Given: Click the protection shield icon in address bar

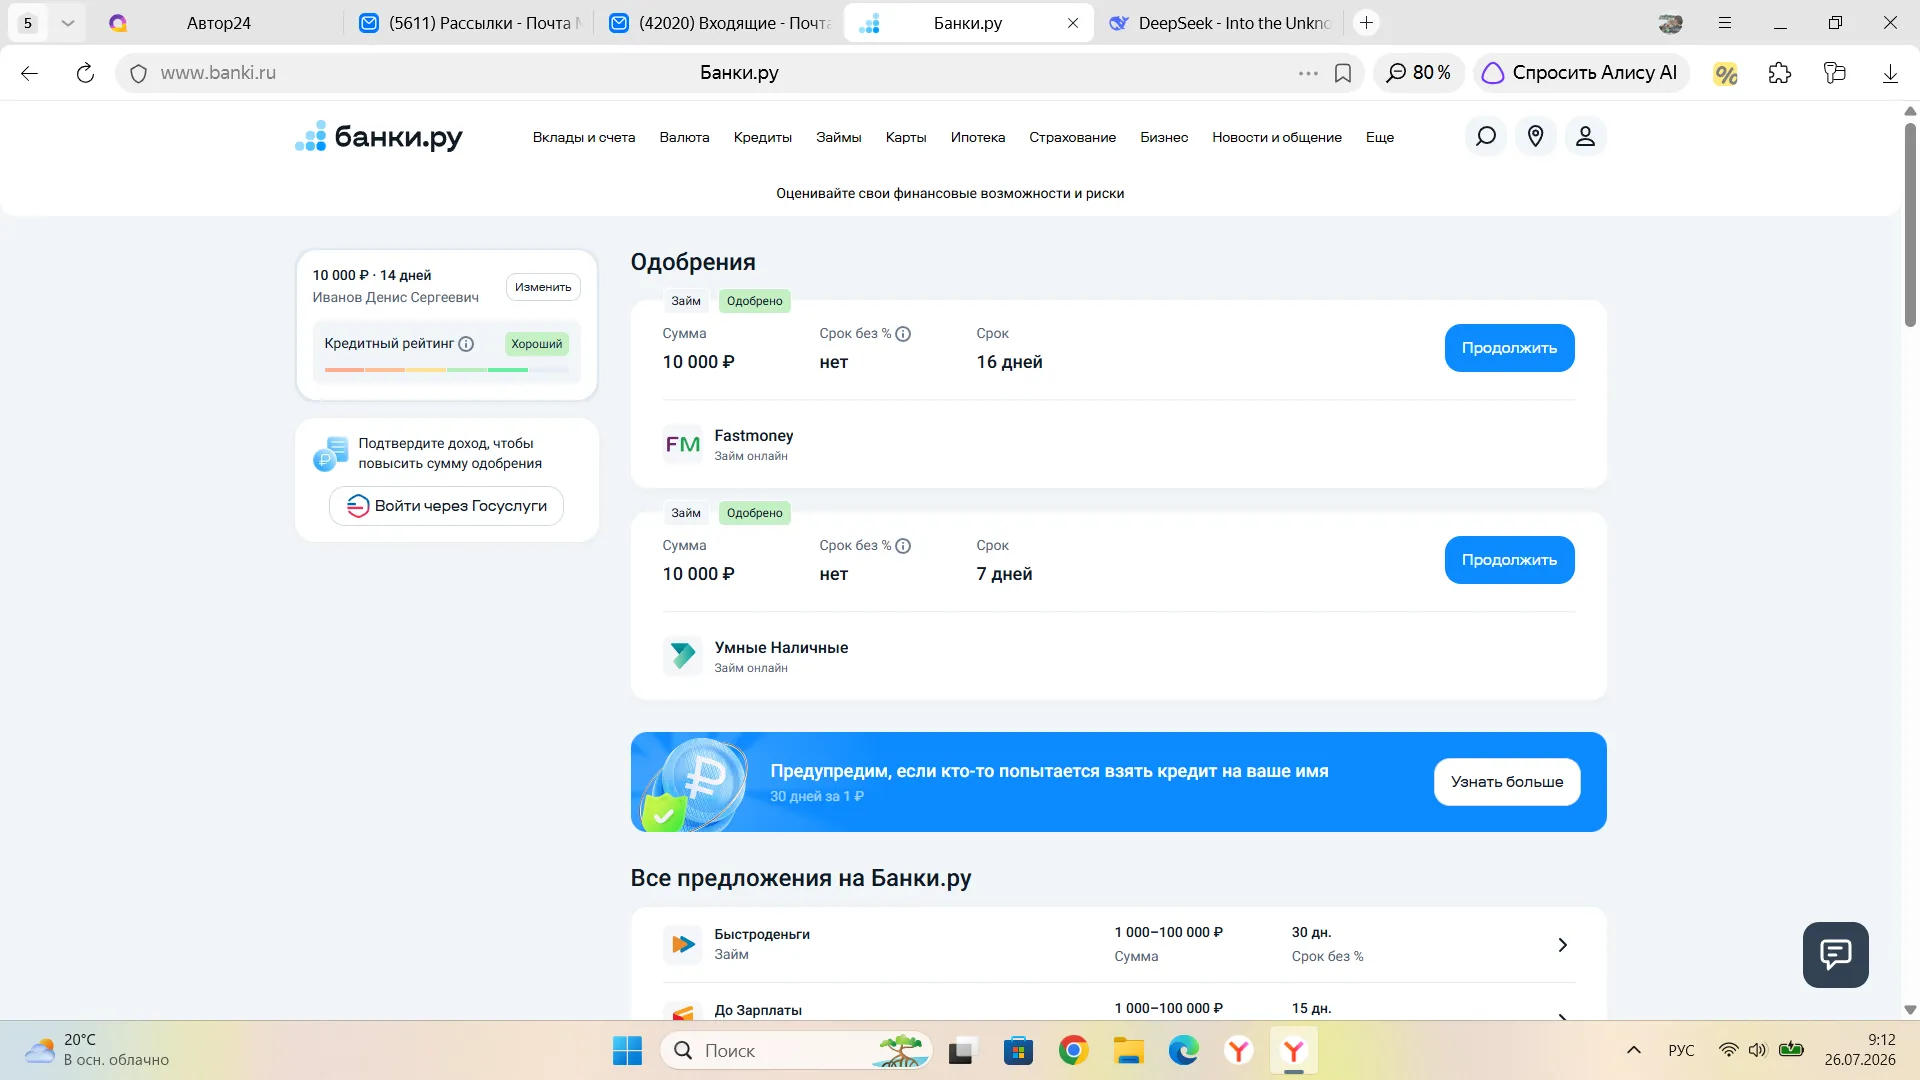Looking at the screenshot, I should point(139,73).
